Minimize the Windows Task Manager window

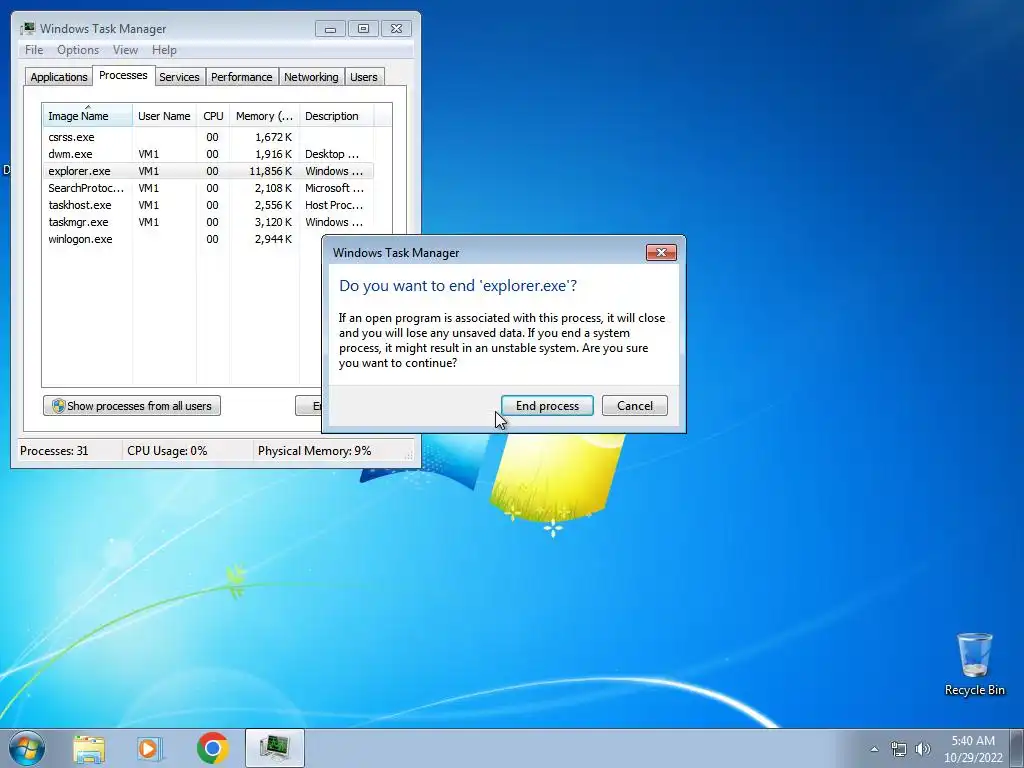tap(330, 29)
